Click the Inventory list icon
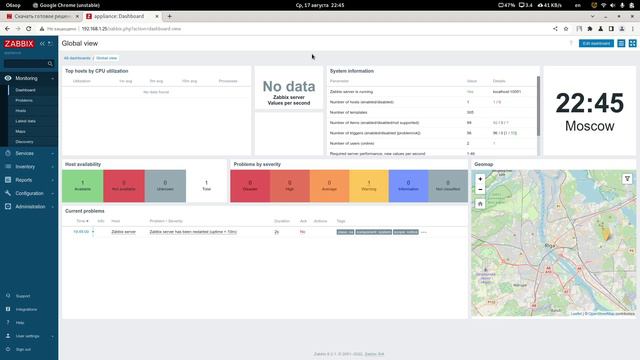Screen dimensions: 640x360 8,167
